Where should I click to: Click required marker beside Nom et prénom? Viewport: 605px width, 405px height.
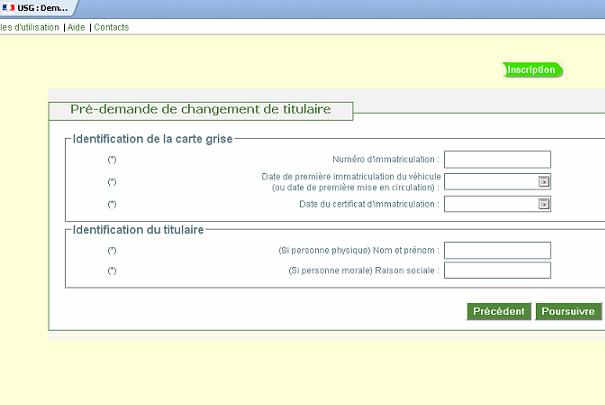pos(112,250)
